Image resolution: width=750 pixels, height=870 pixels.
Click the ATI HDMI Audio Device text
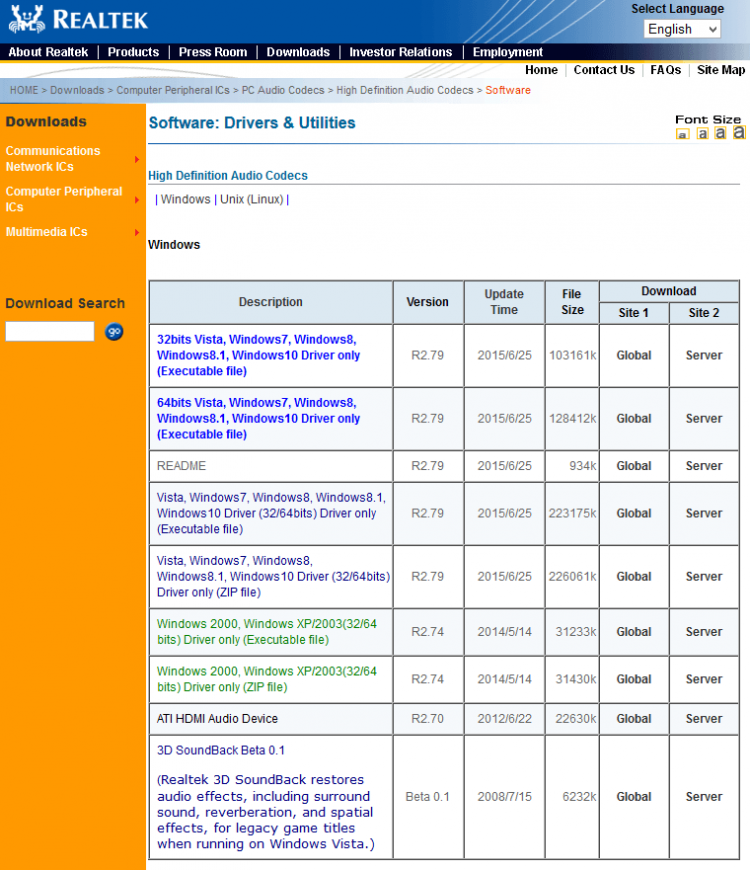pos(217,719)
